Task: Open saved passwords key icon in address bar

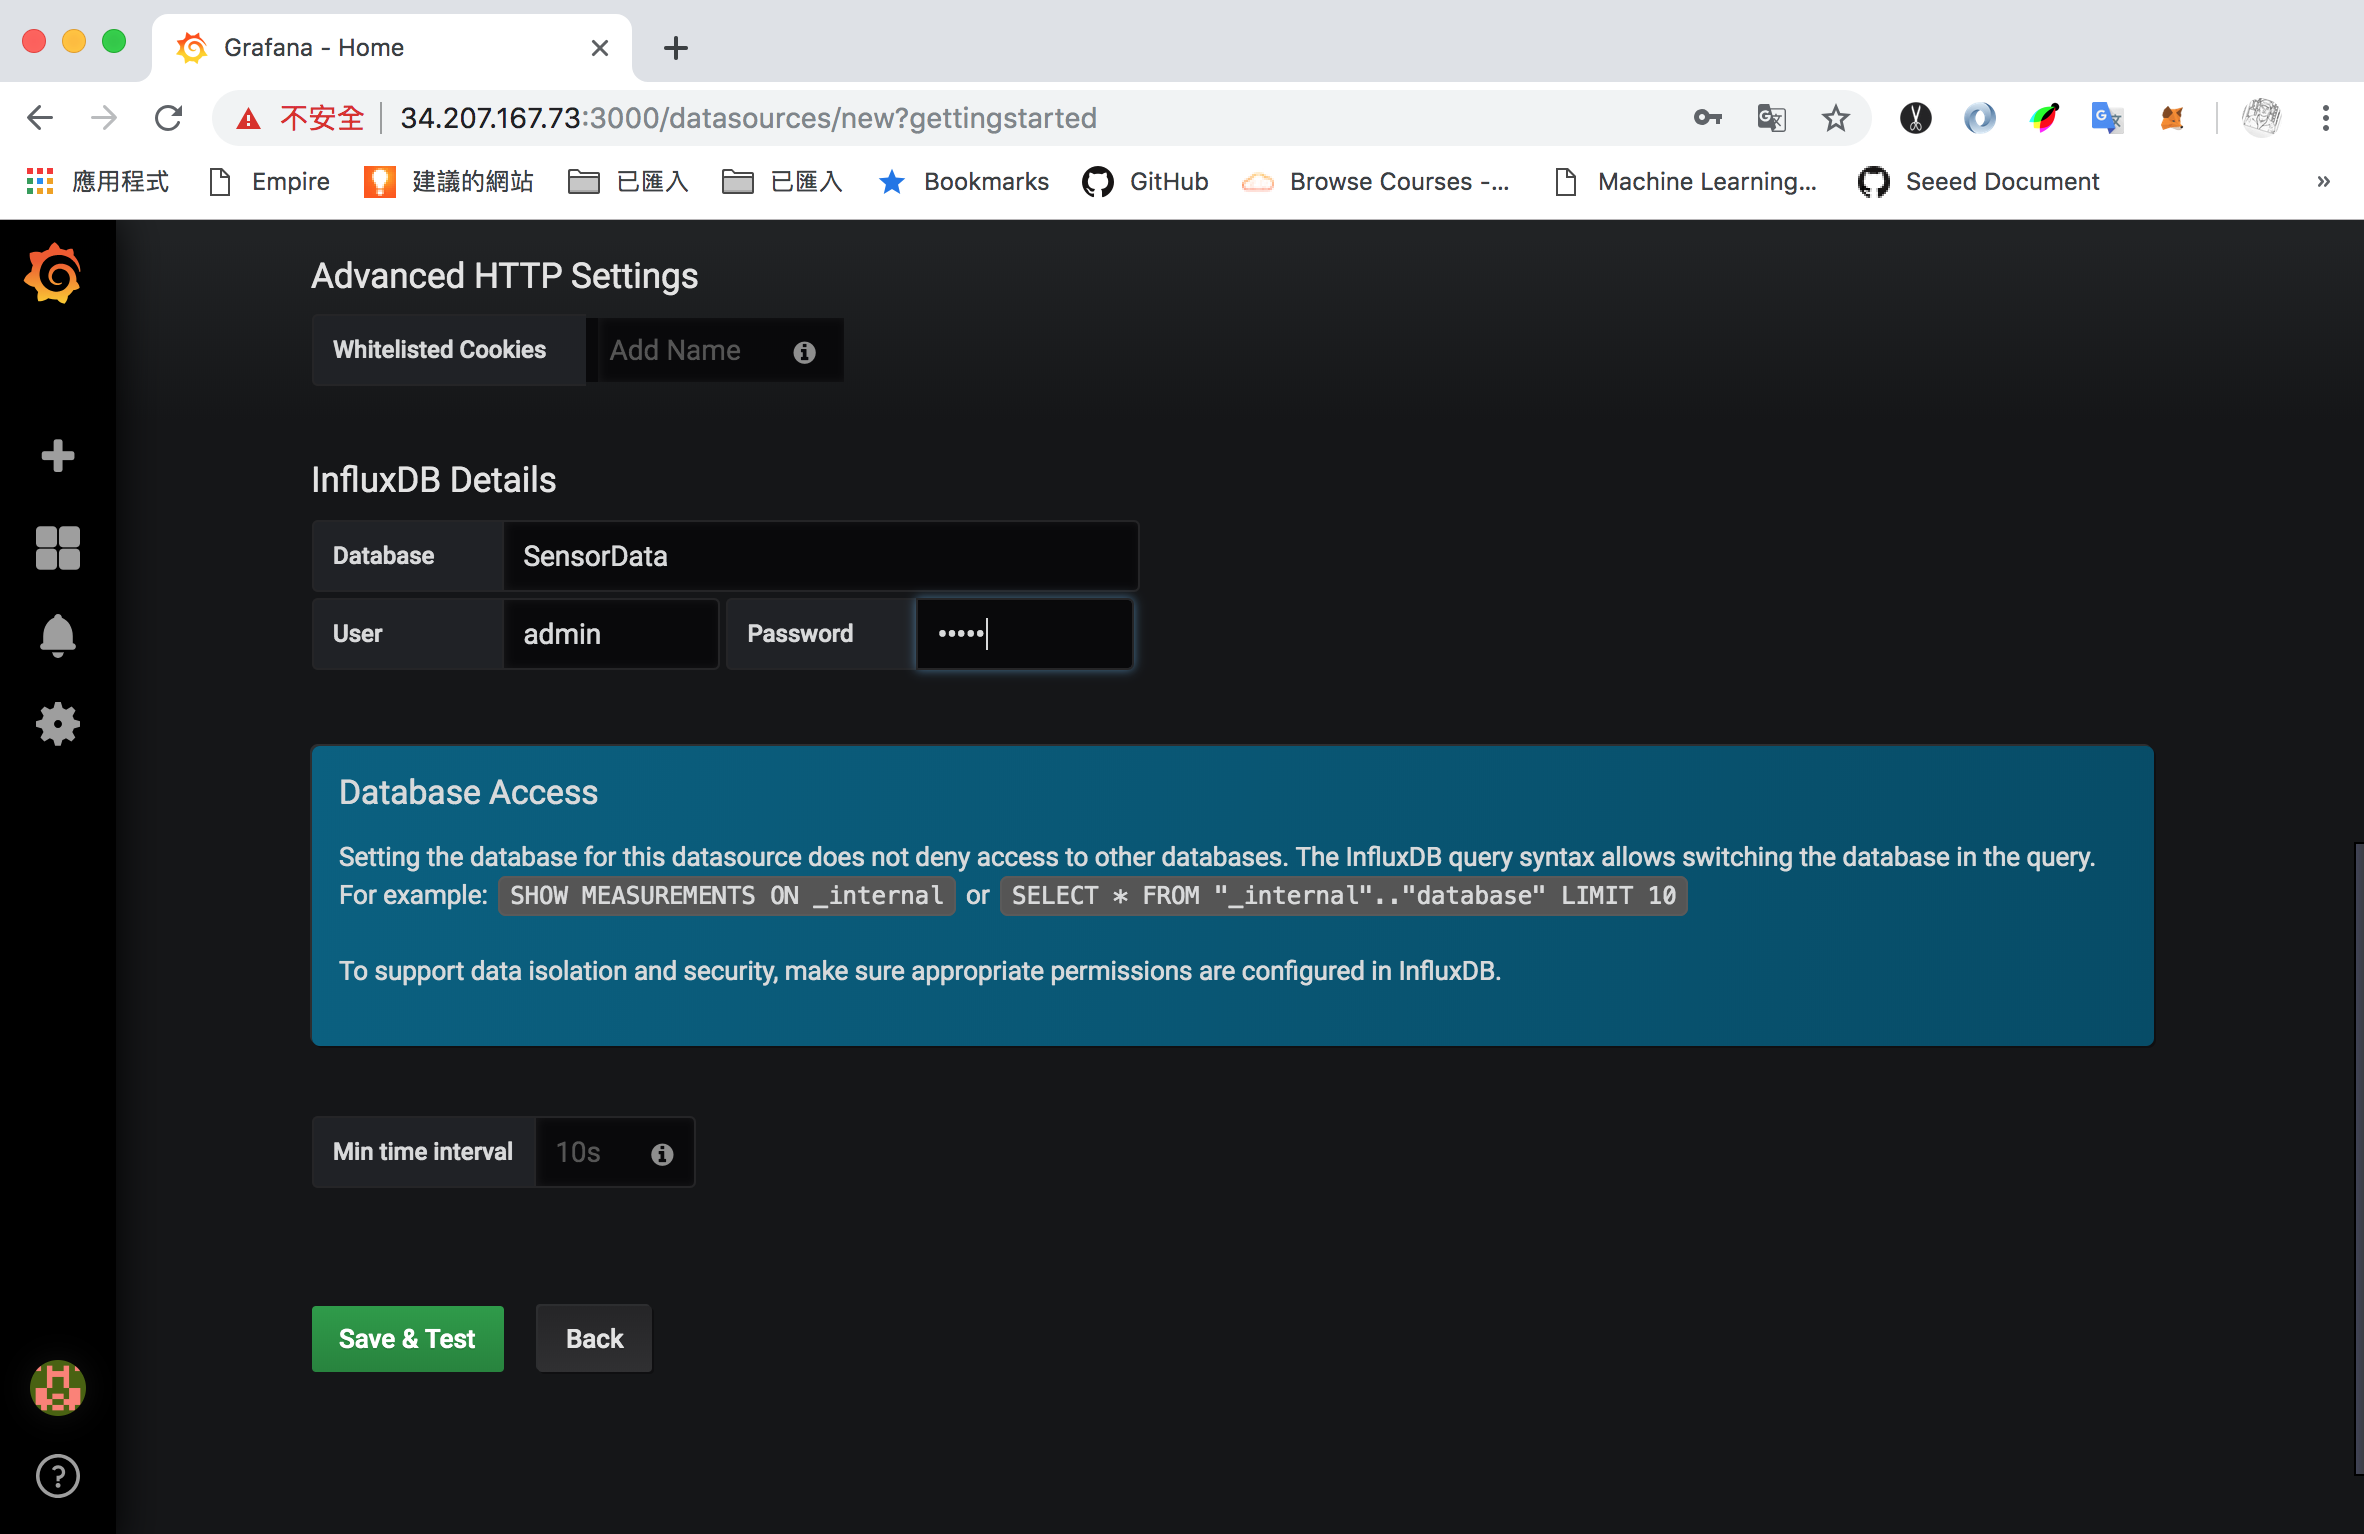Action: pos(1708,118)
